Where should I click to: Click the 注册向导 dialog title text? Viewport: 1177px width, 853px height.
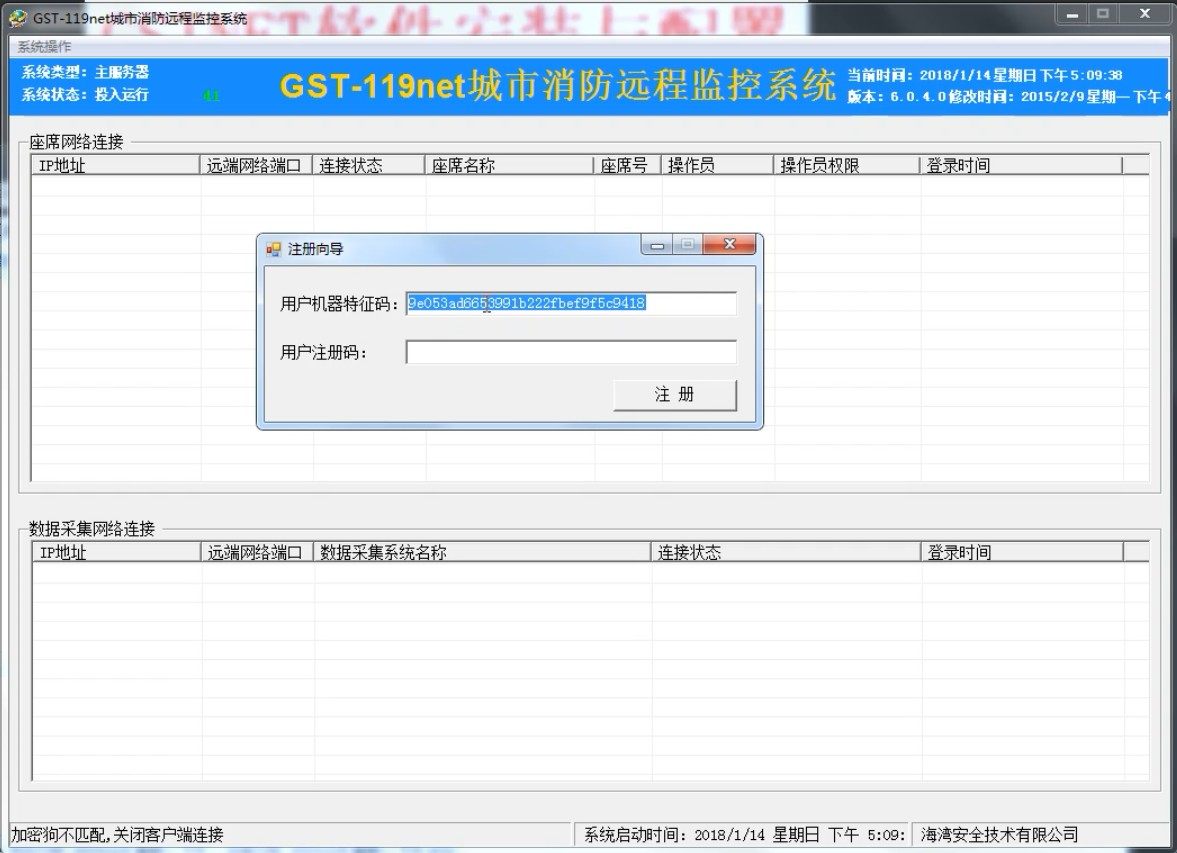(x=315, y=249)
